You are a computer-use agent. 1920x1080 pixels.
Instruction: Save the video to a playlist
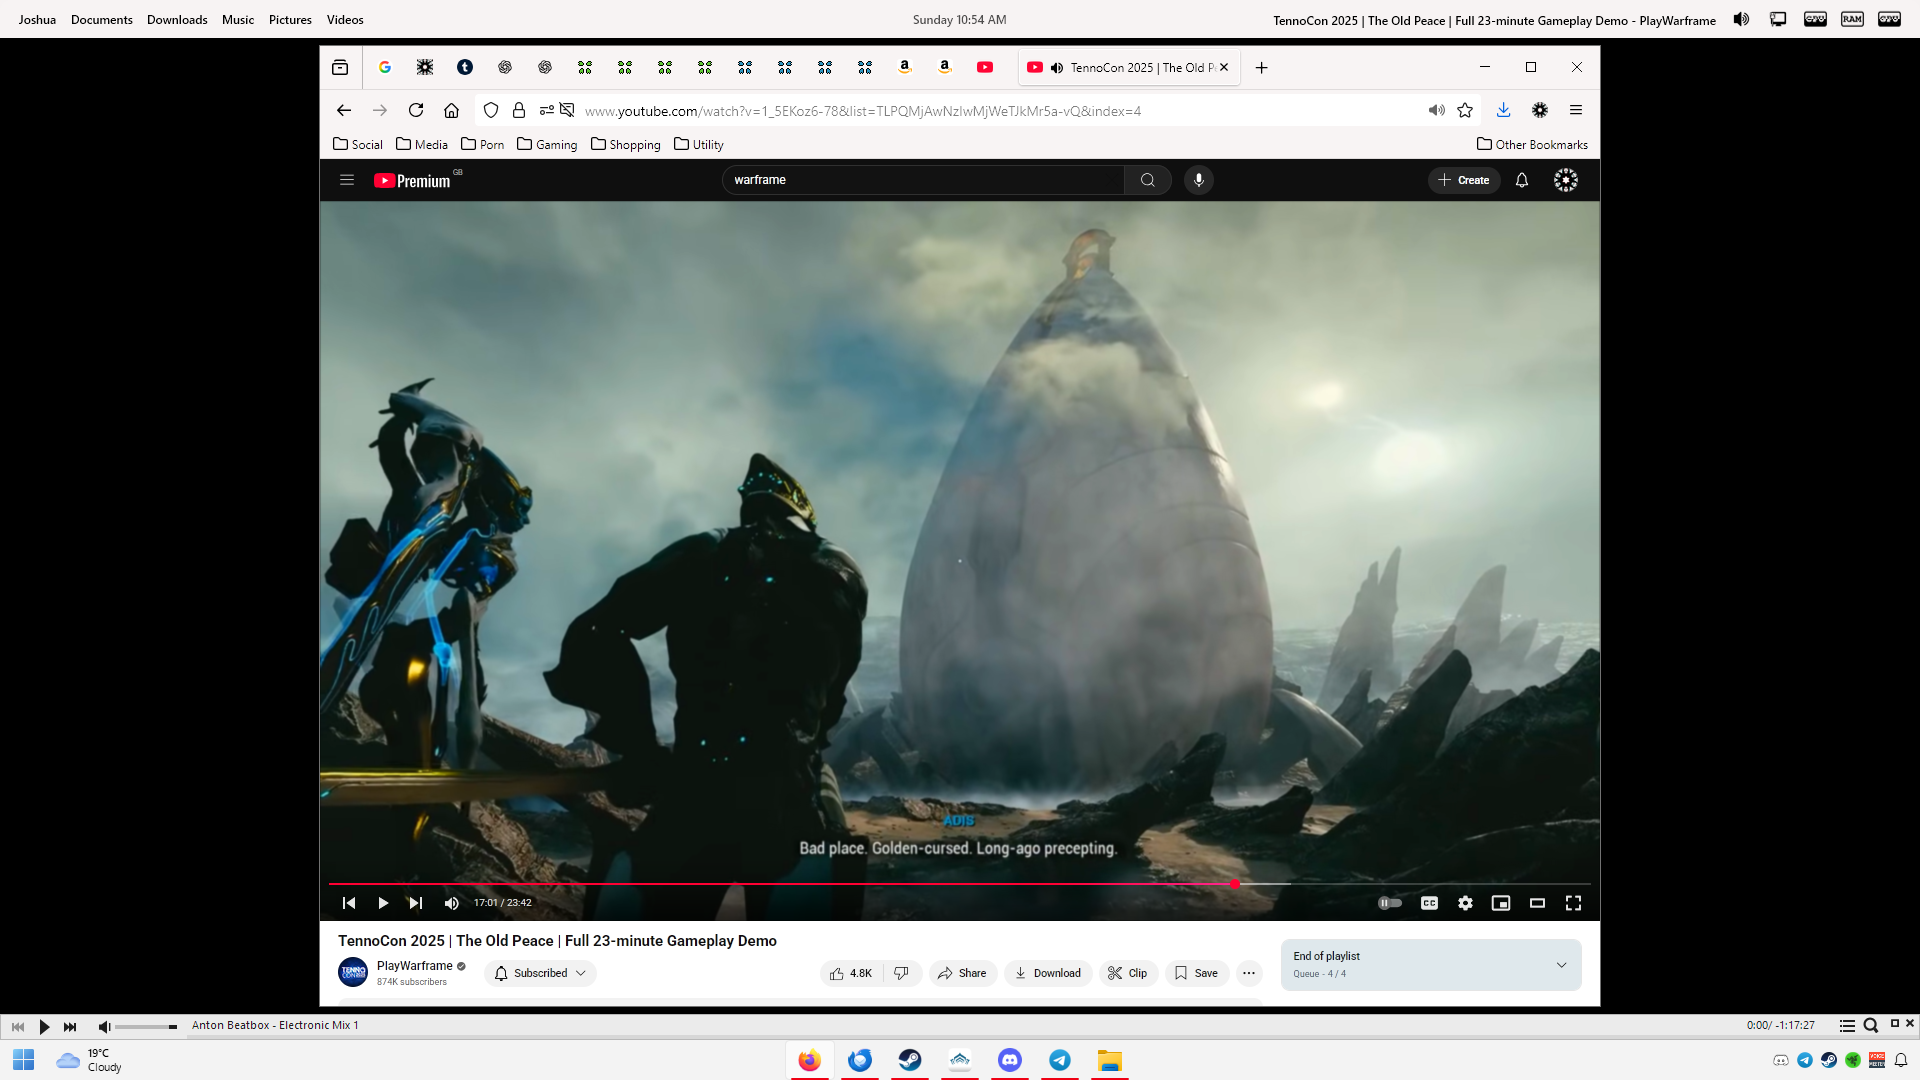(x=1197, y=973)
